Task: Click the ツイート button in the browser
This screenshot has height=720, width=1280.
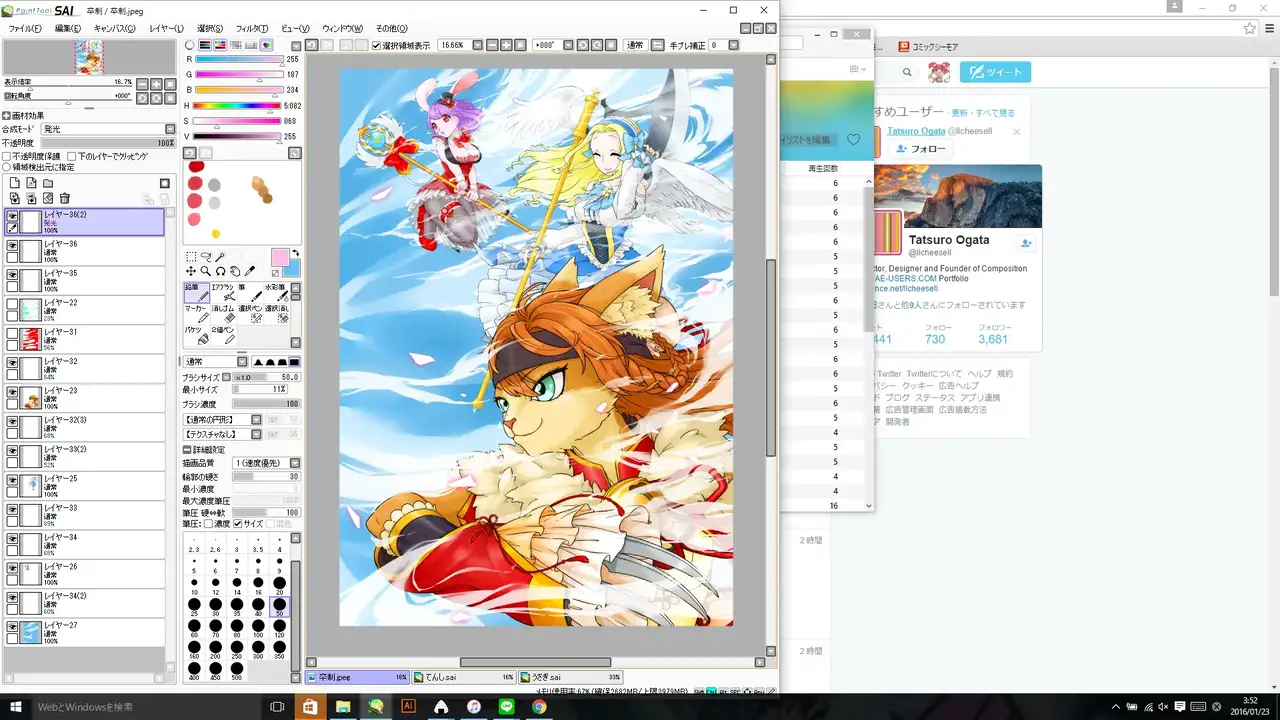Action: pos(995,72)
